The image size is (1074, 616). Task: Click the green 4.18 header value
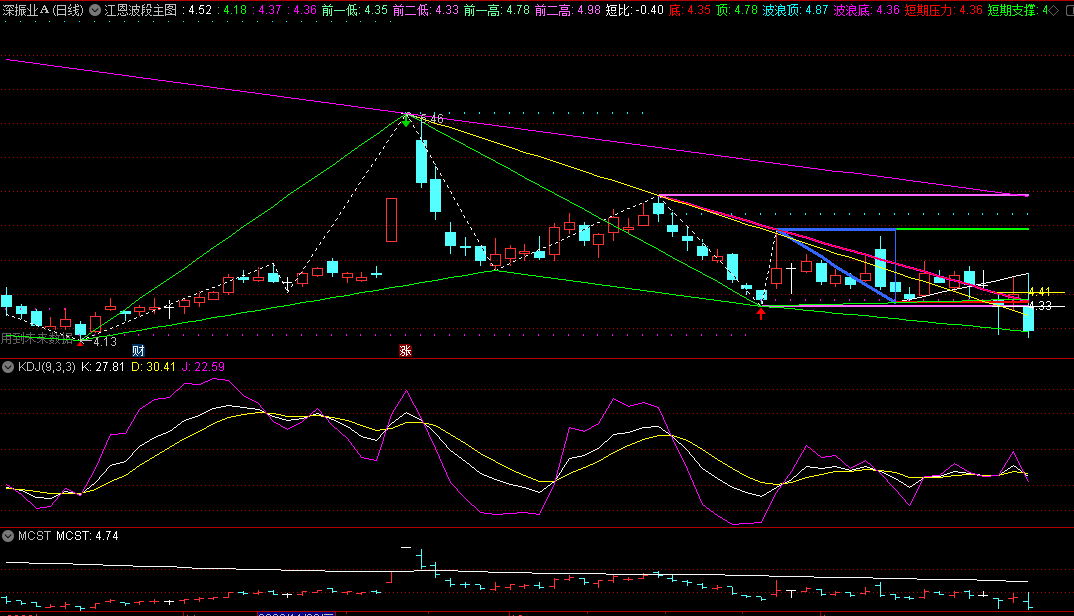(235, 10)
